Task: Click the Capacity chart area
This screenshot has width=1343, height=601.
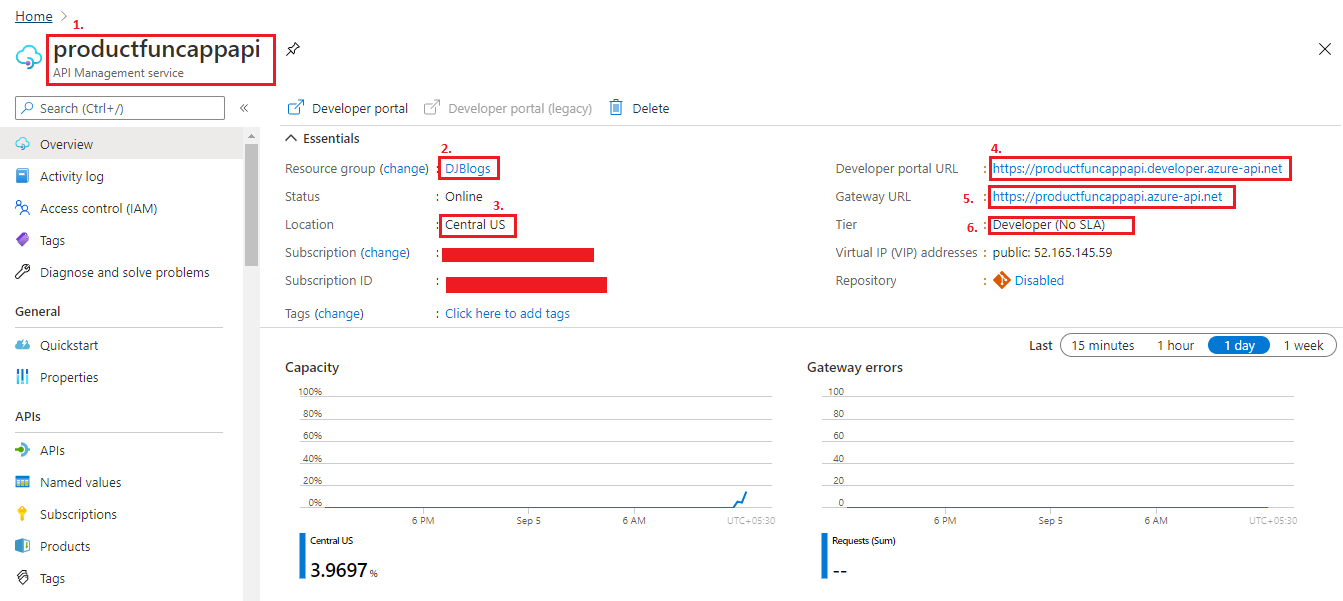Action: pyautogui.click(x=535, y=450)
